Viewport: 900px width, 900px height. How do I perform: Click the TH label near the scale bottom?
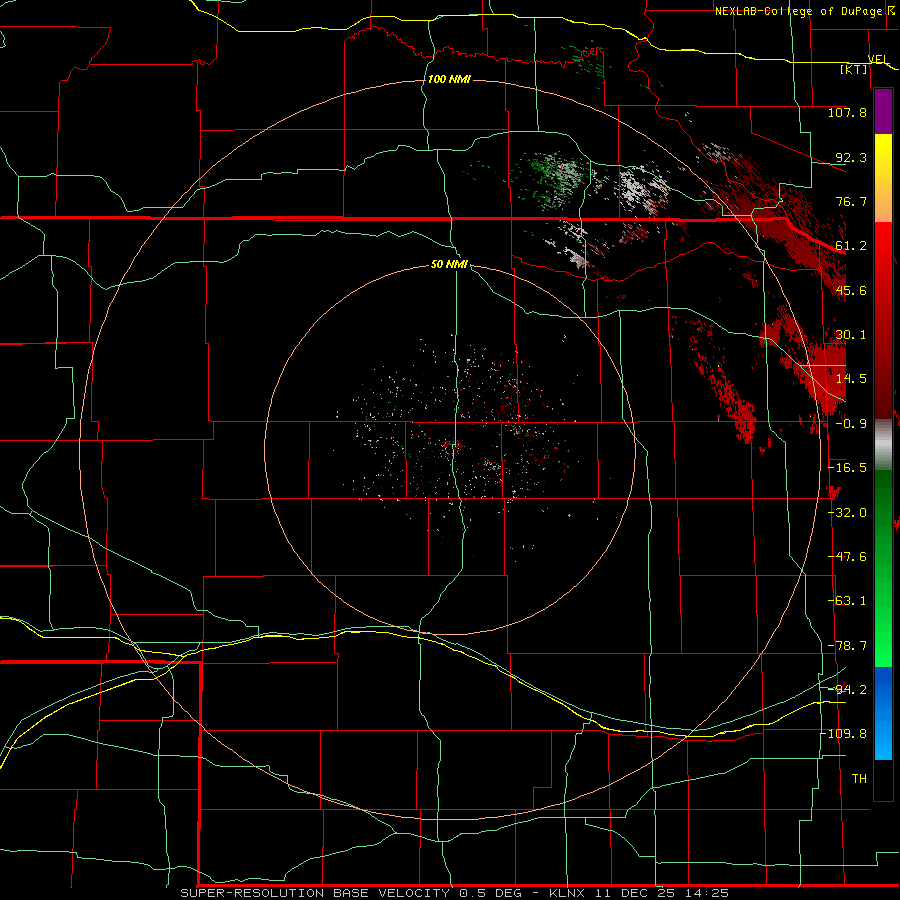coord(859,779)
